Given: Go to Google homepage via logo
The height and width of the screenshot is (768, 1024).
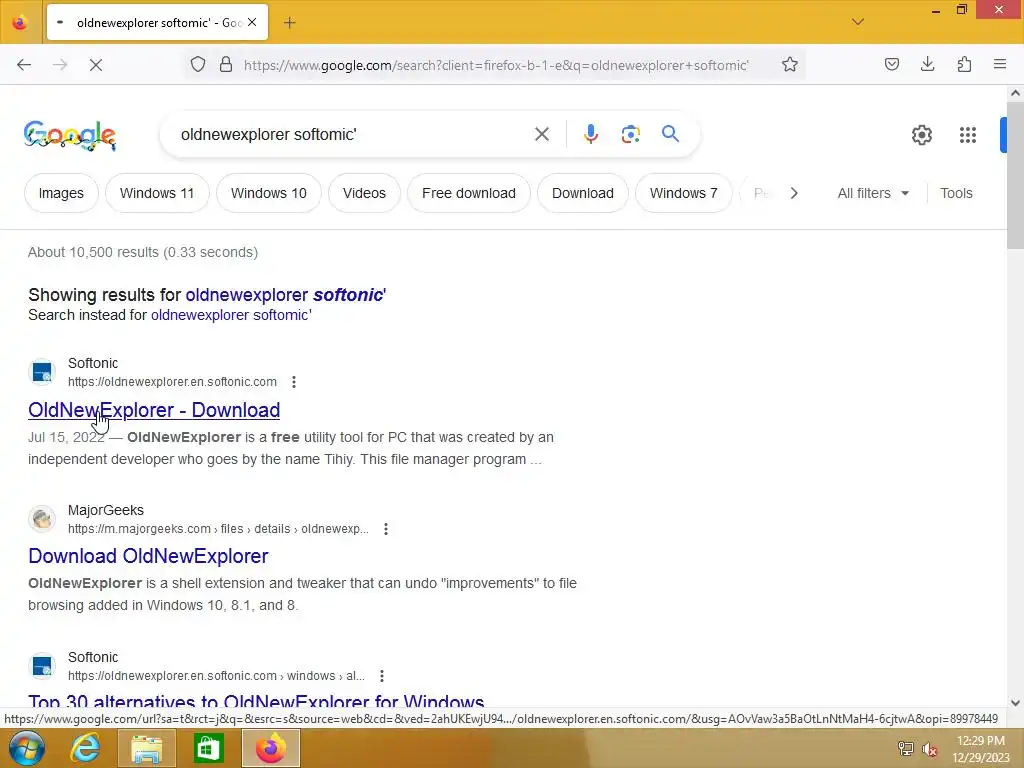Looking at the screenshot, I should (70, 135).
